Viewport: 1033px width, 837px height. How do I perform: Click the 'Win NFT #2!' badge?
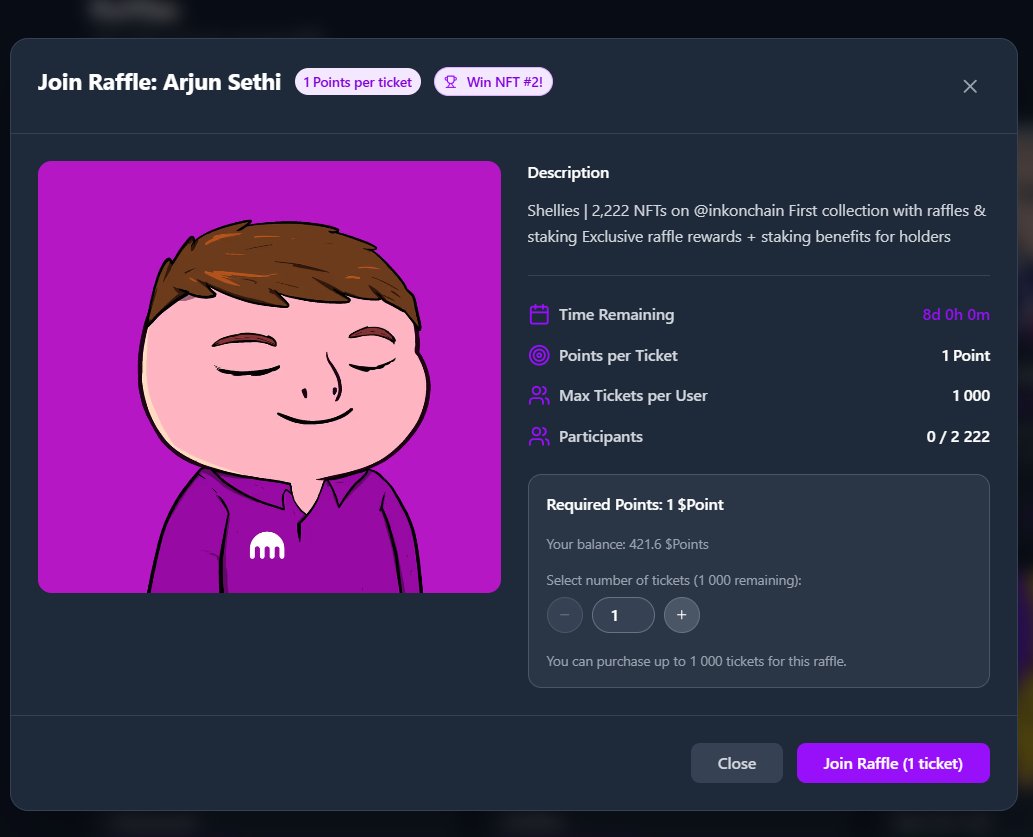pos(493,82)
